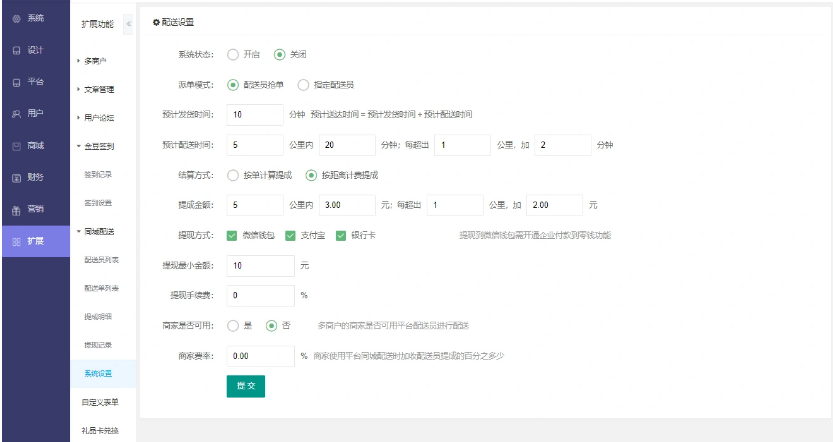
Task: Go to the 财务 sidebar section
Action: coord(29,178)
